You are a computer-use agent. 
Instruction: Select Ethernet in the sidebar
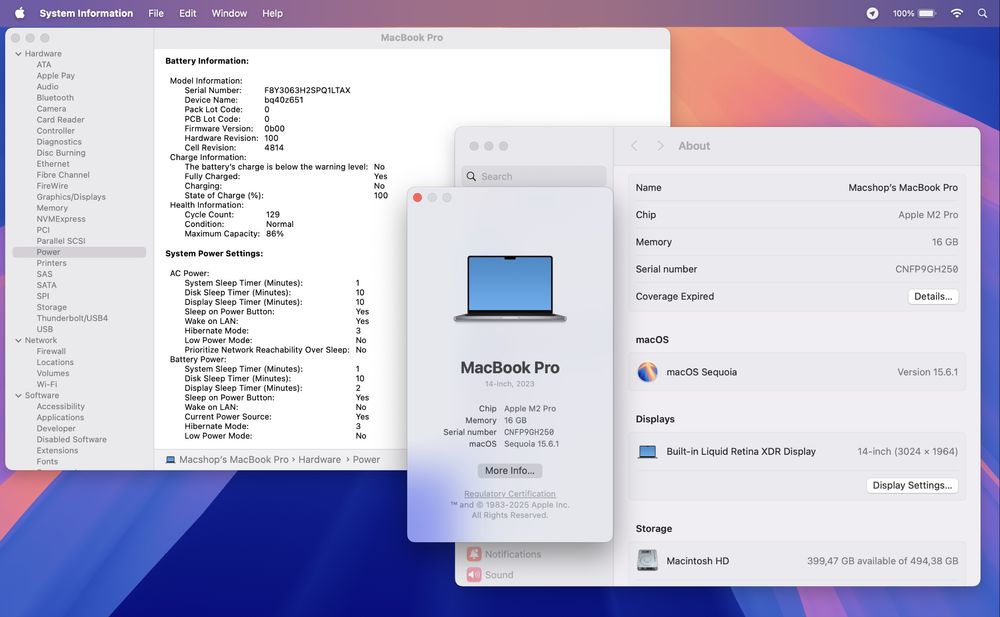pos(53,164)
